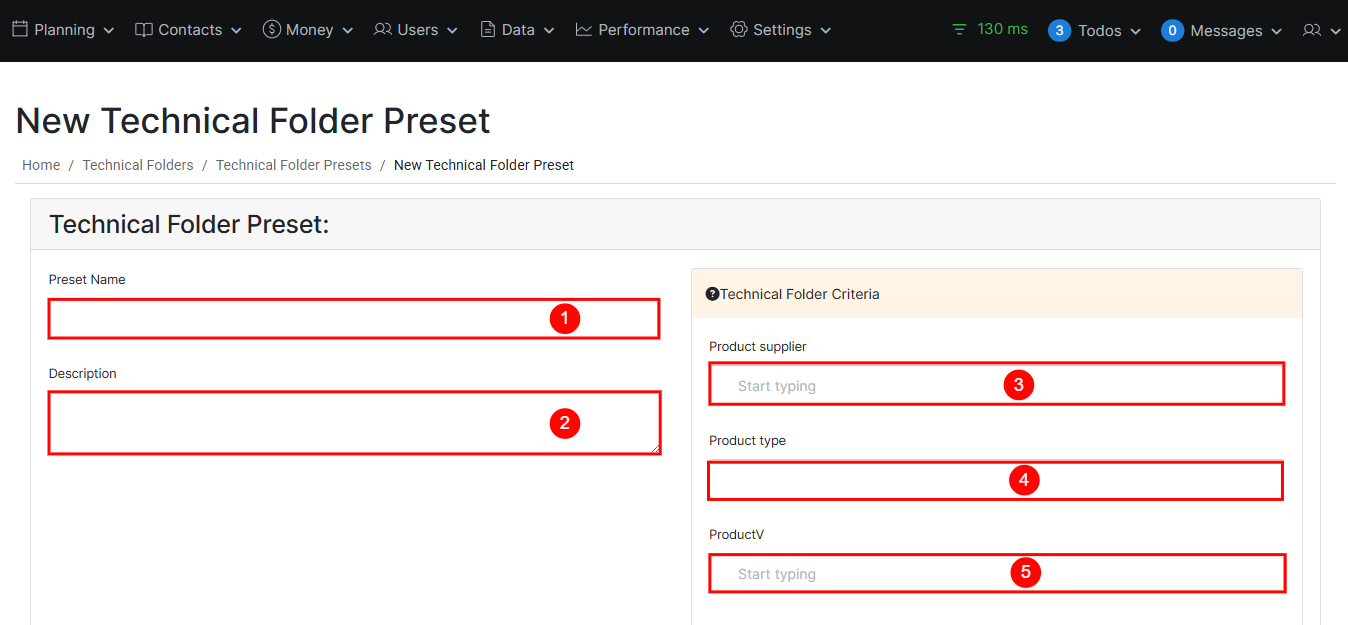Click the Contacts book icon
Screen dimensions: 1348x625
(144, 30)
